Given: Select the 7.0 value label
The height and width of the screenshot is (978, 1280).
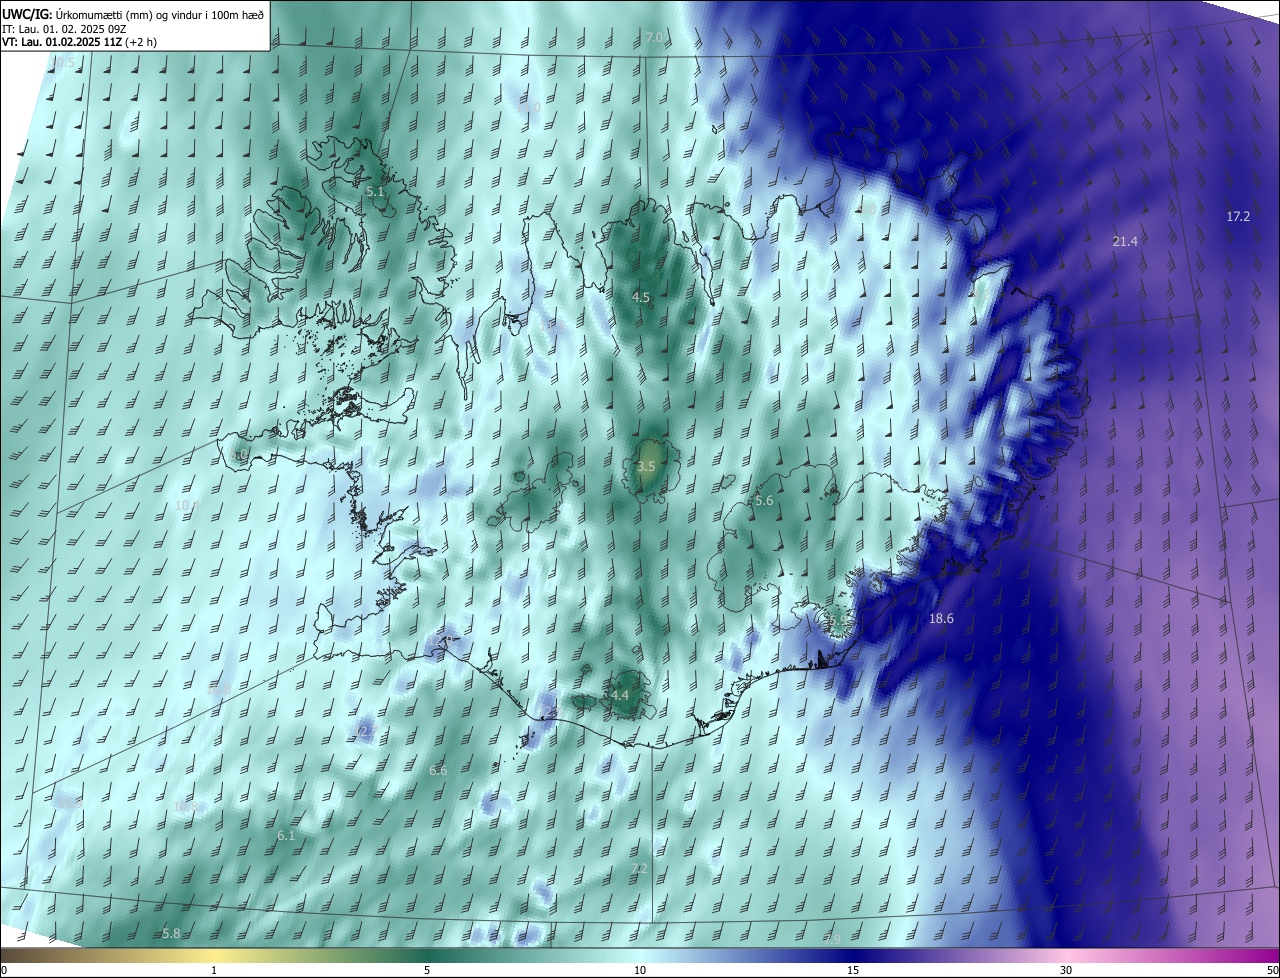Looking at the screenshot, I should coord(653,38).
